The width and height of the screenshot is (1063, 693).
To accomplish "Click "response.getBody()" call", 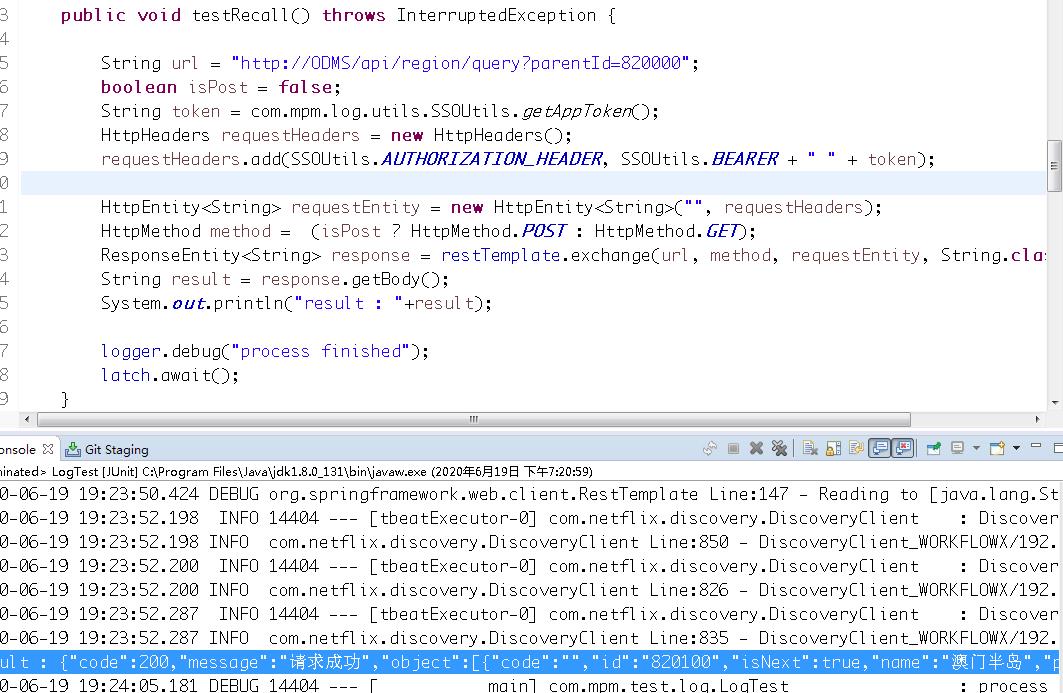I will click(350, 279).
